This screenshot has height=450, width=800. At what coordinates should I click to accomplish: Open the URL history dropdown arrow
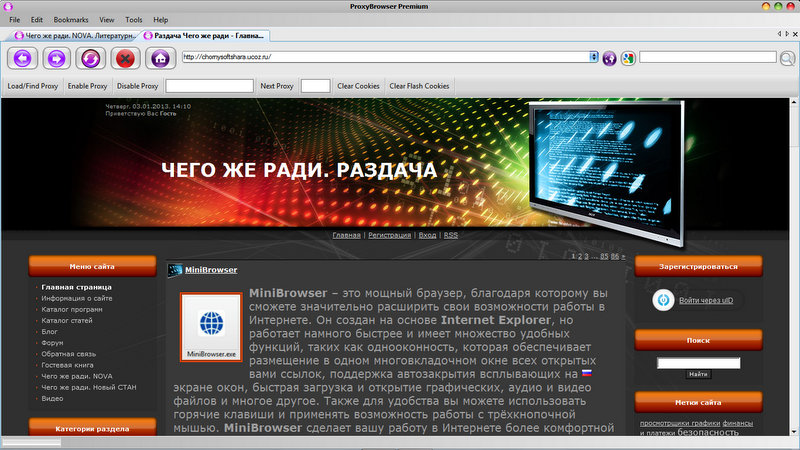[593, 57]
